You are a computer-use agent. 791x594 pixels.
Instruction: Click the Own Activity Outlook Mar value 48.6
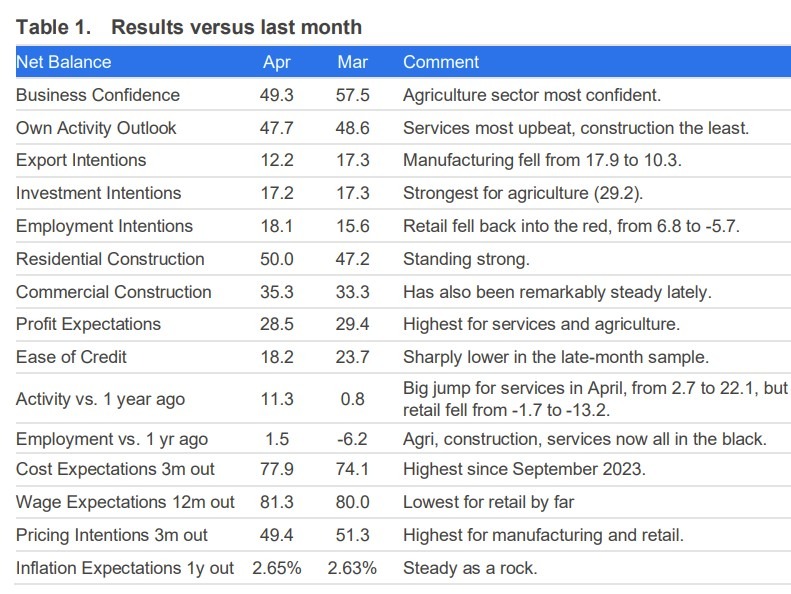(352, 128)
